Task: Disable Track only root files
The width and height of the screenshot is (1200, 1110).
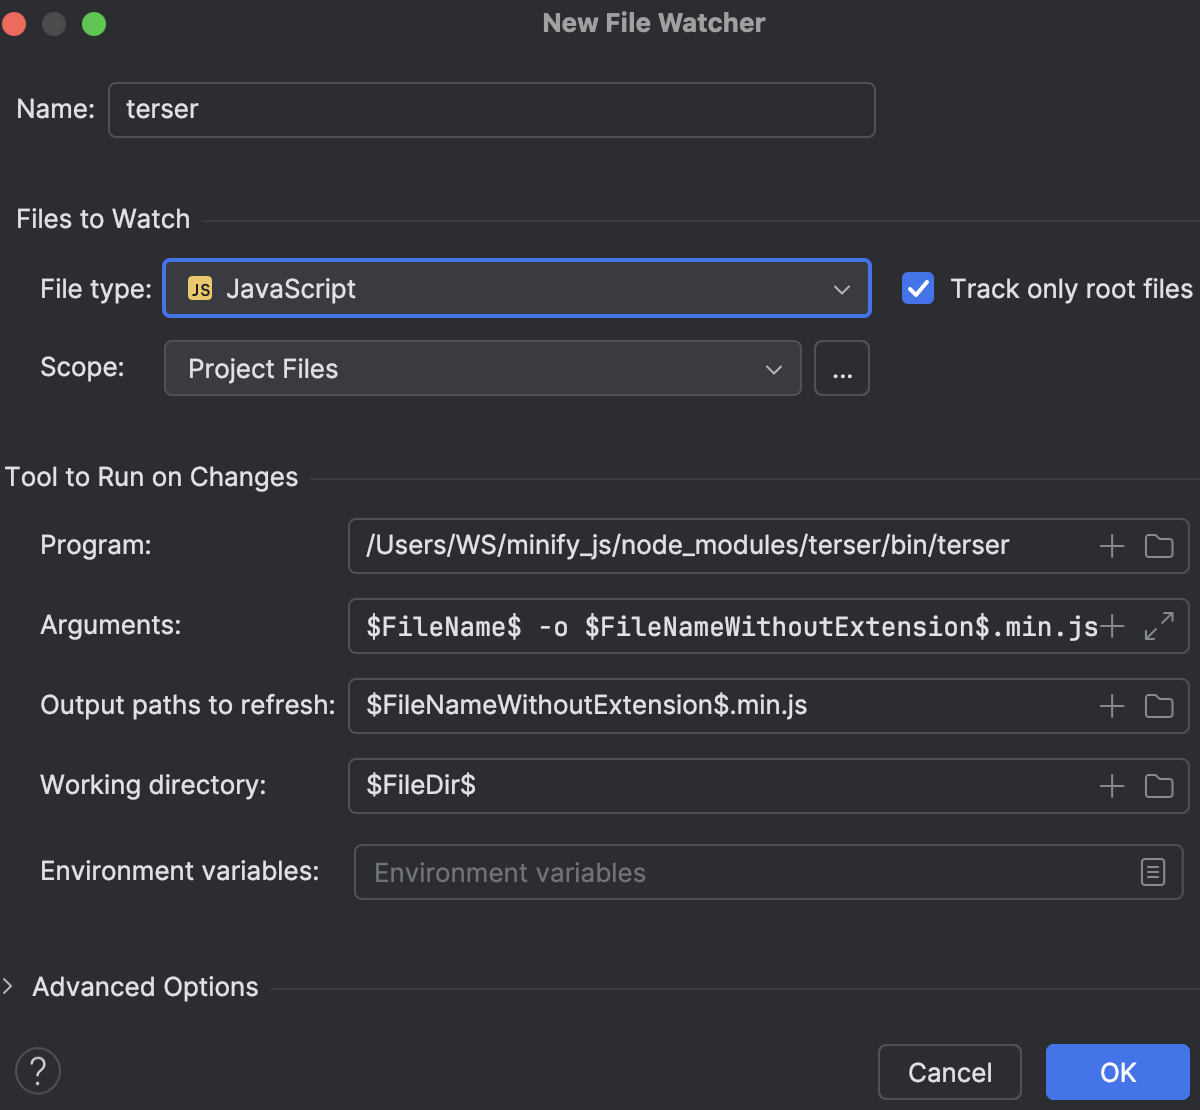Action: click(917, 288)
